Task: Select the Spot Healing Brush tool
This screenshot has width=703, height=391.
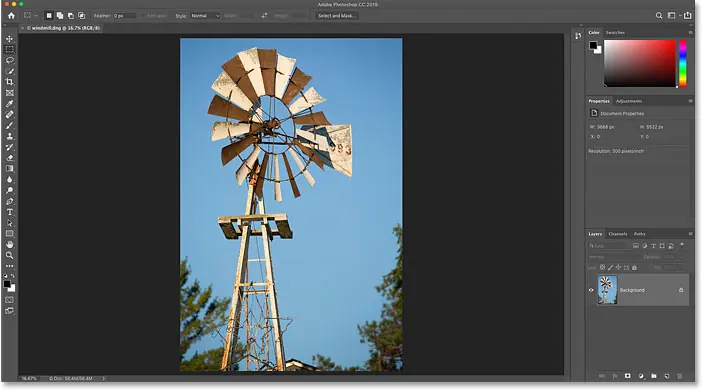Action: pyautogui.click(x=9, y=114)
